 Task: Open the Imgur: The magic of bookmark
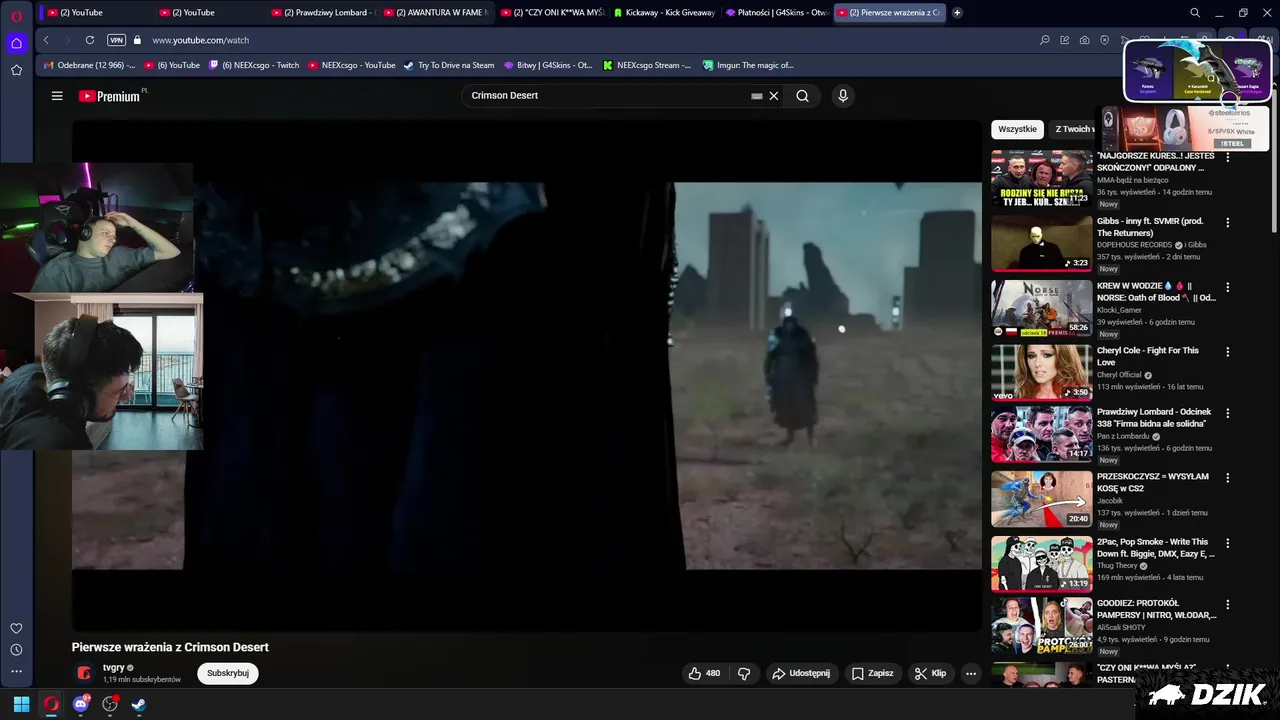[748, 65]
